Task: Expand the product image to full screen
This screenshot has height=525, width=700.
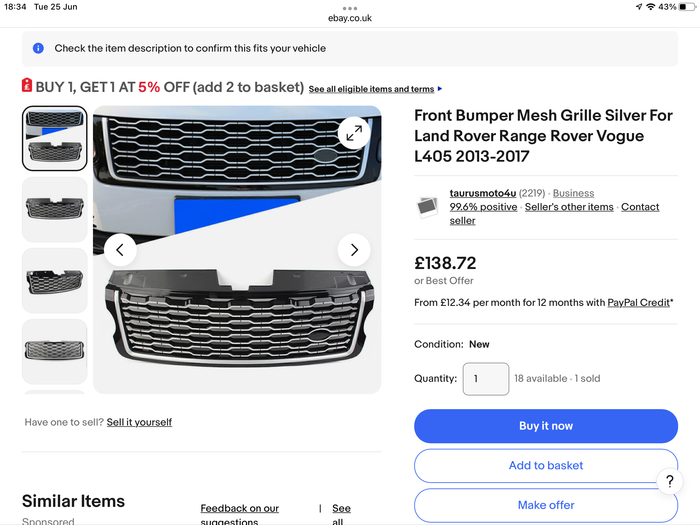Action: tap(354, 133)
